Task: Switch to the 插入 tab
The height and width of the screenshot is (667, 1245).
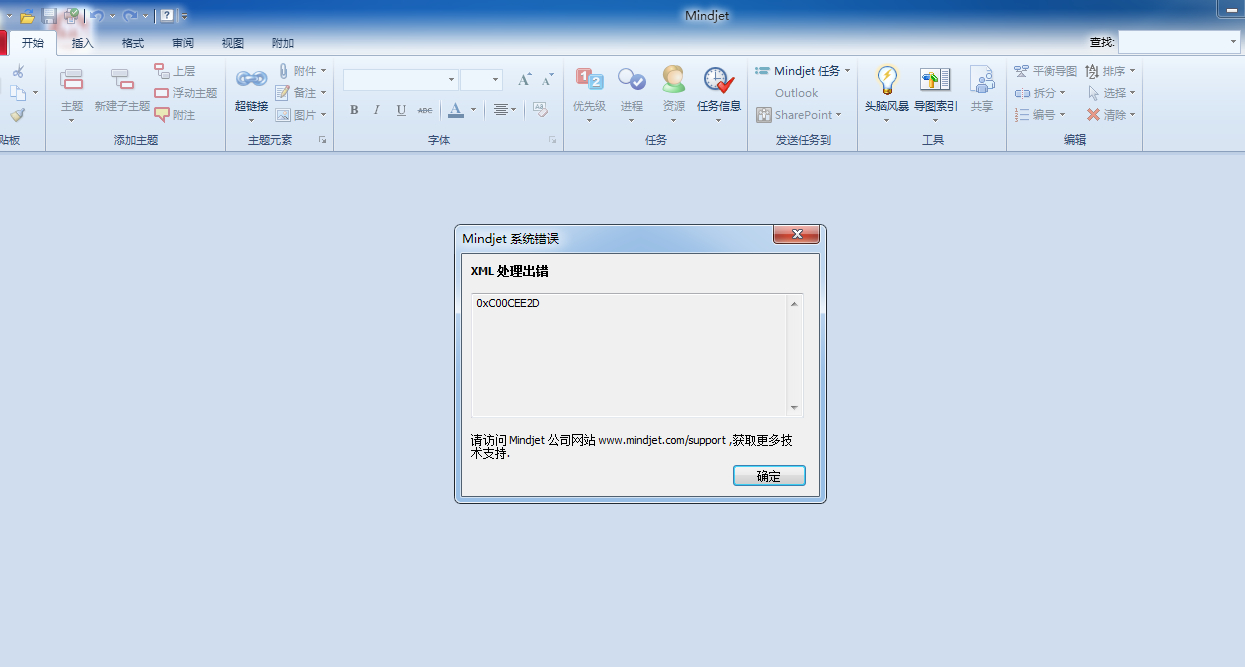Action: point(83,43)
